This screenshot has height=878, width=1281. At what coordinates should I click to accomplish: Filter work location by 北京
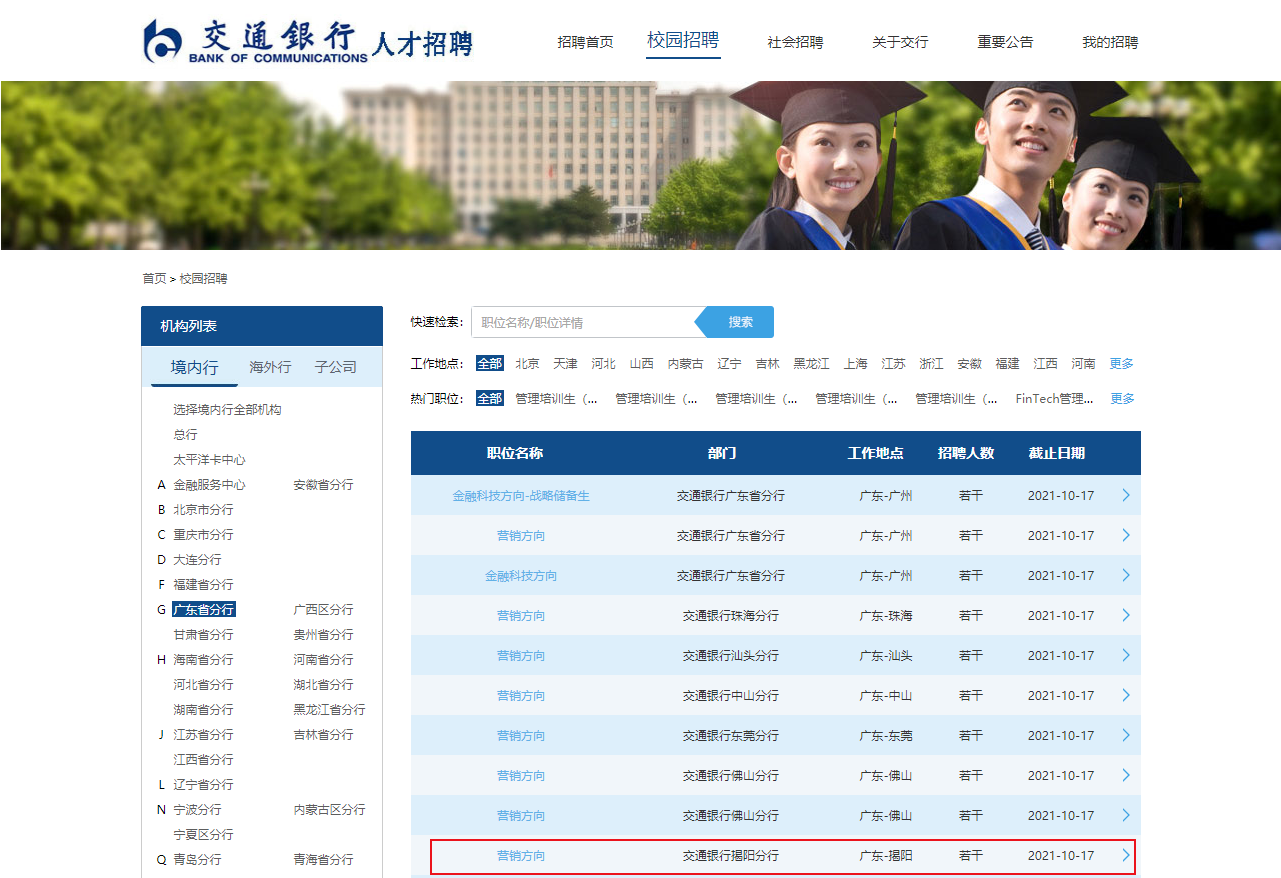(x=527, y=364)
